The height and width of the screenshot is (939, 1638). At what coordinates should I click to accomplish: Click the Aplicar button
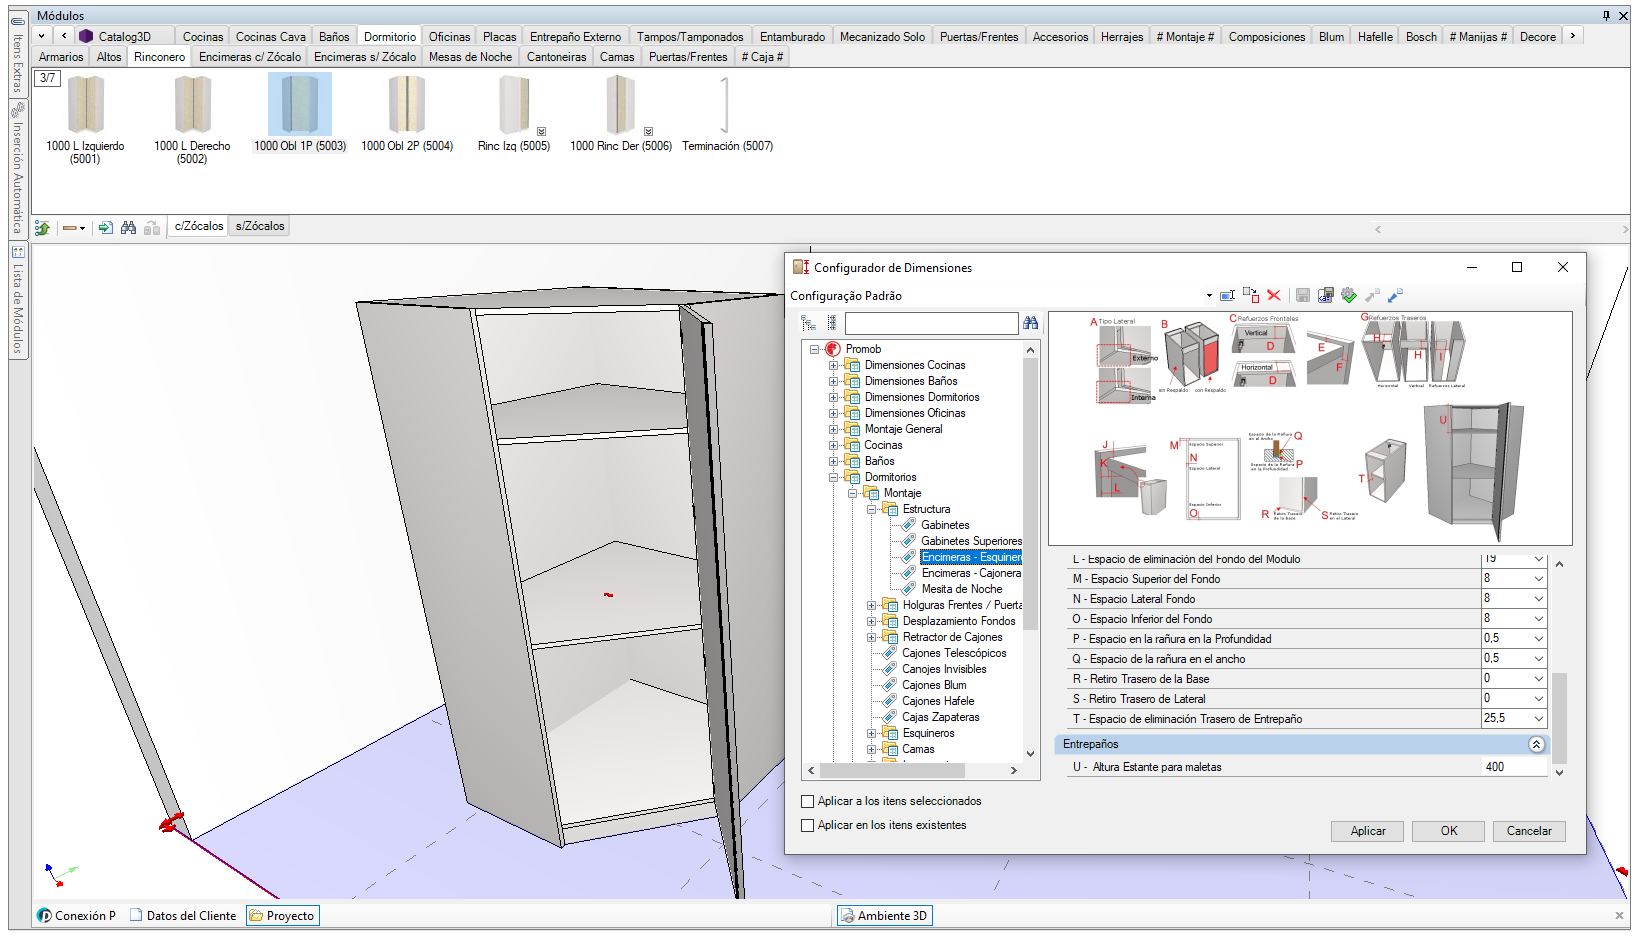(x=1368, y=831)
